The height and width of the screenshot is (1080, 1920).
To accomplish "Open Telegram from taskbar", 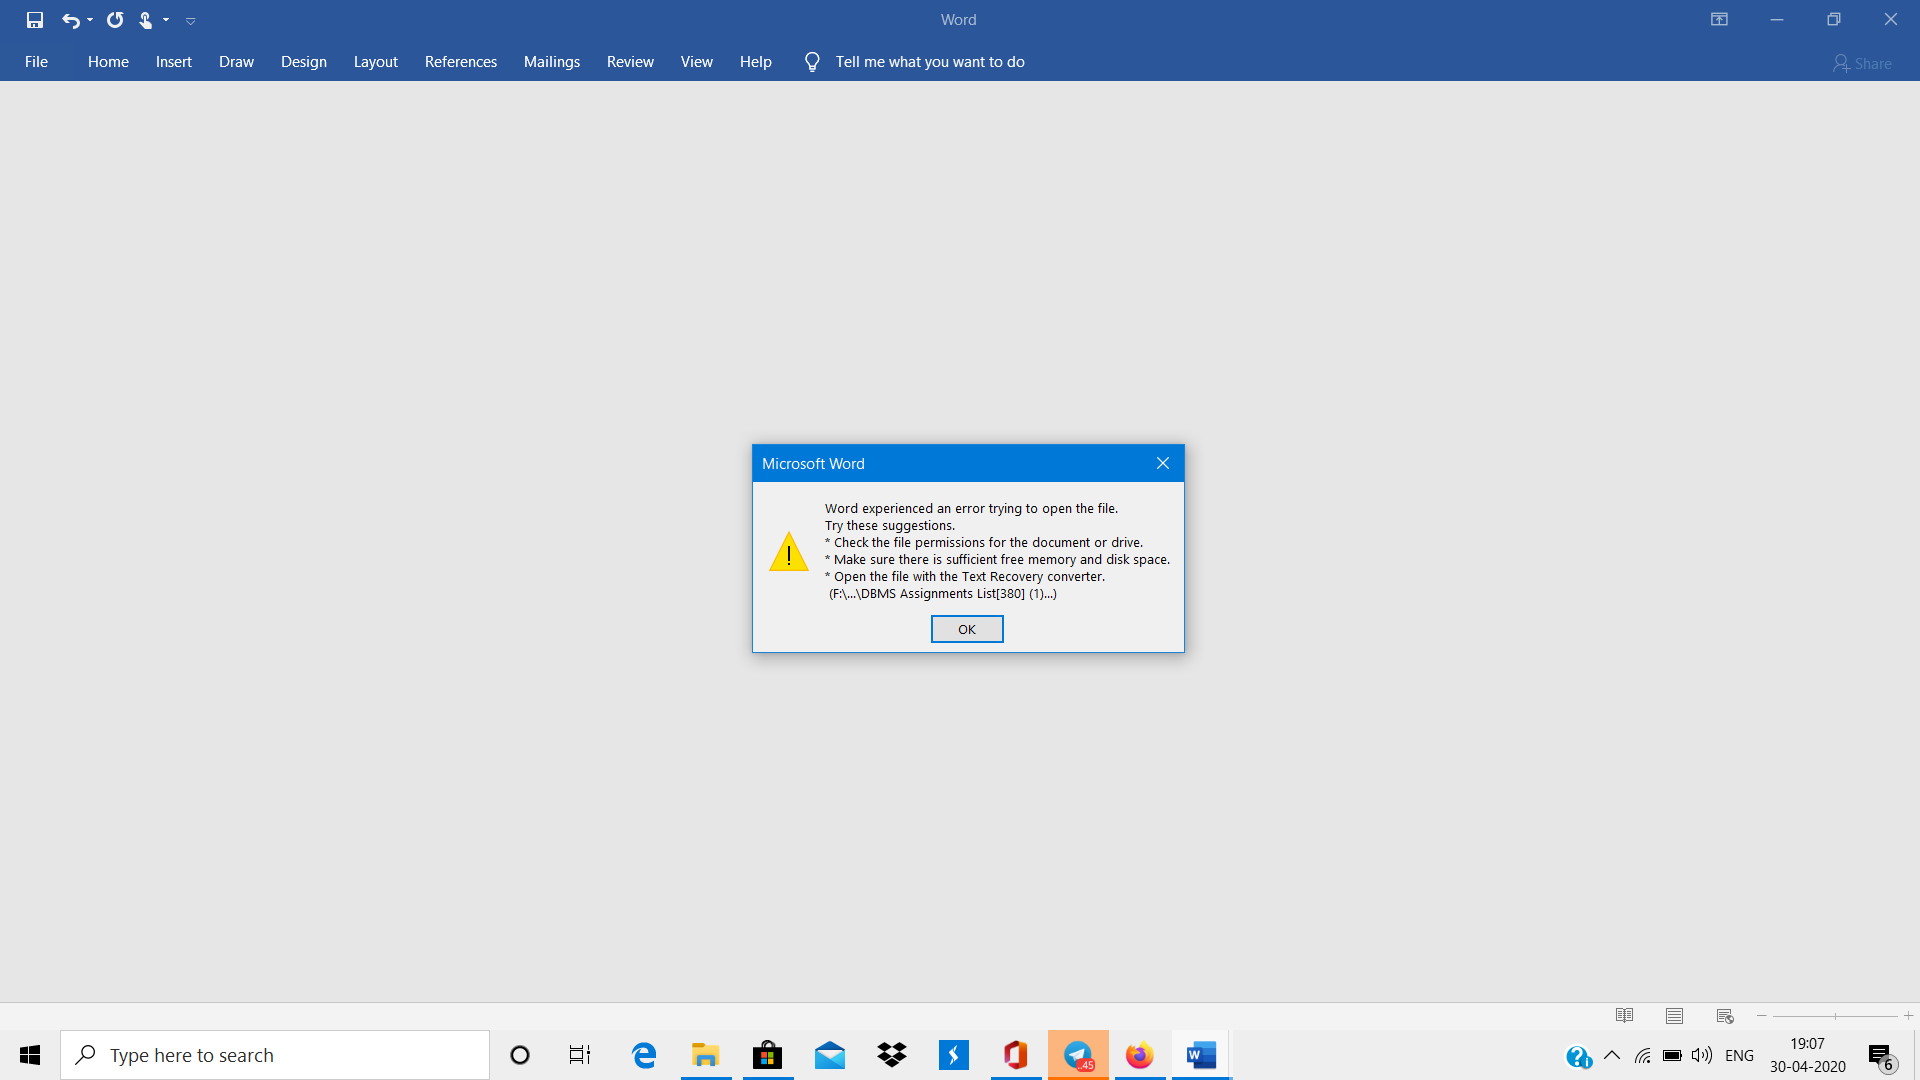I will tap(1078, 1055).
